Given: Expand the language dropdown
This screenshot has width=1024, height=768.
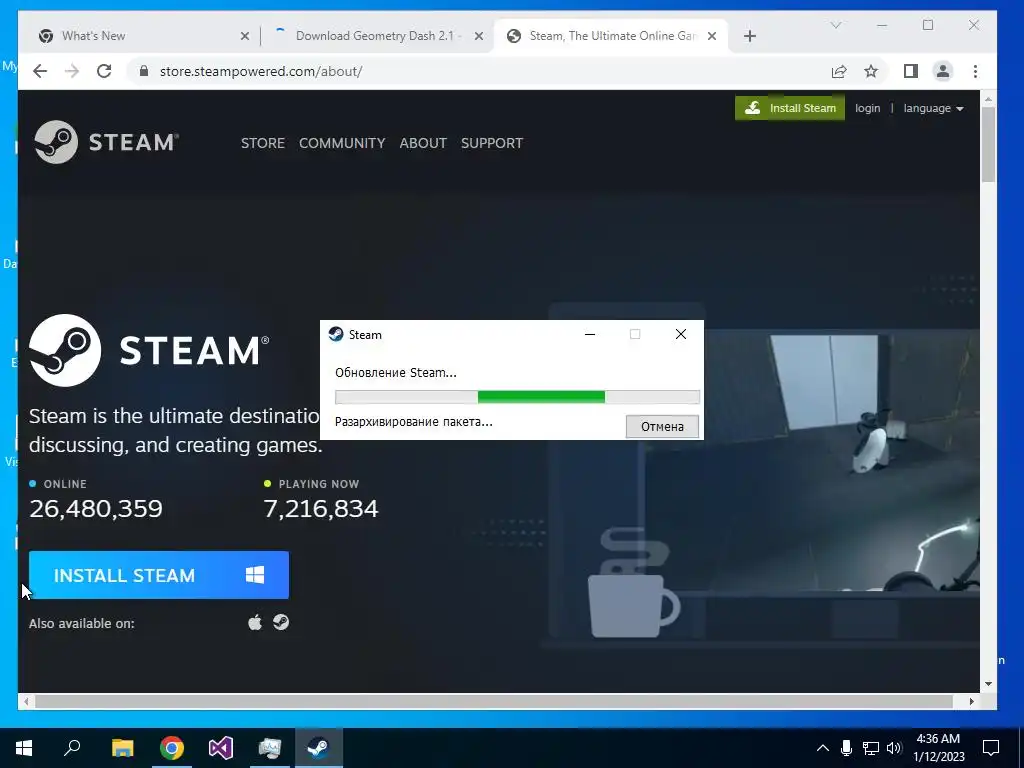Looking at the screenshot, I should click(933, 108).
